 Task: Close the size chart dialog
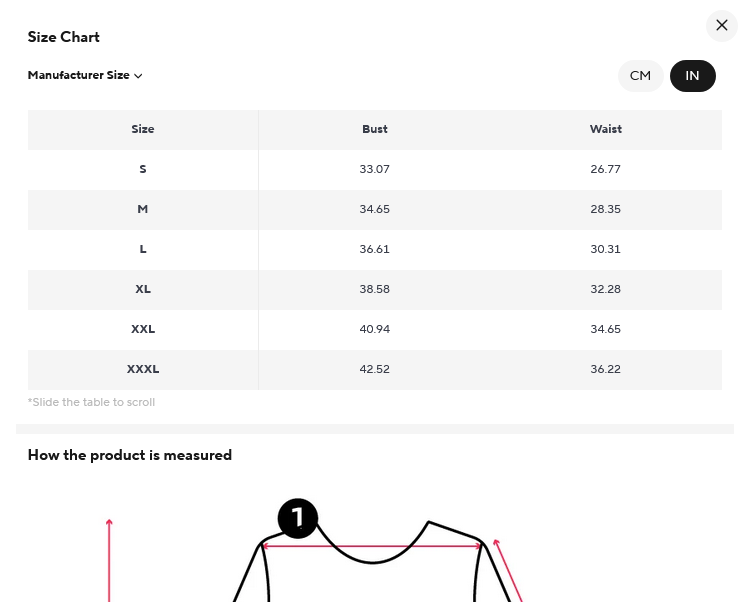tap(722, 26)
